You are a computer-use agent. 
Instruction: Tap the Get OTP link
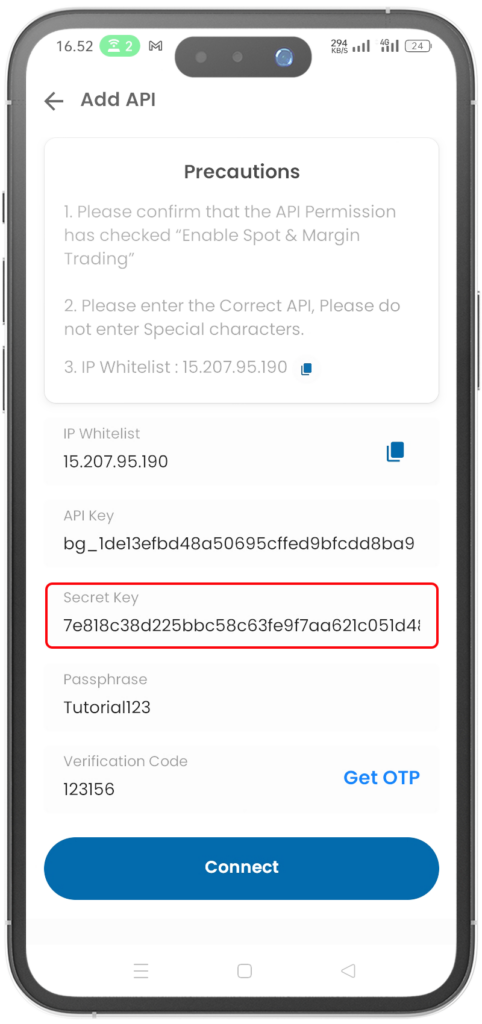pyautogui.click(x=381, y=777)
